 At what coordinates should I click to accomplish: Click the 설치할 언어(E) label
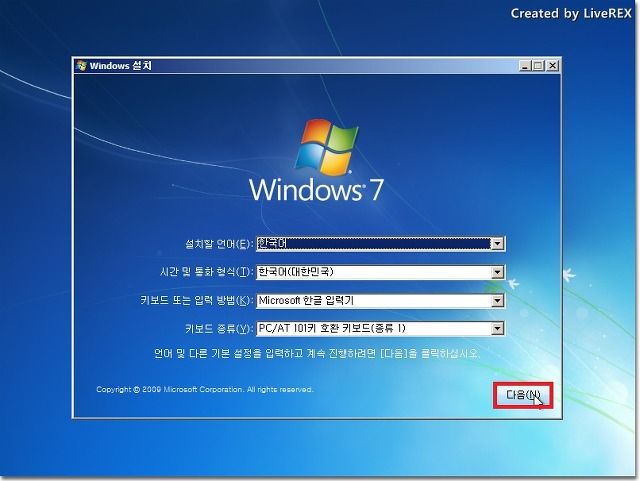tap(219, 244)
